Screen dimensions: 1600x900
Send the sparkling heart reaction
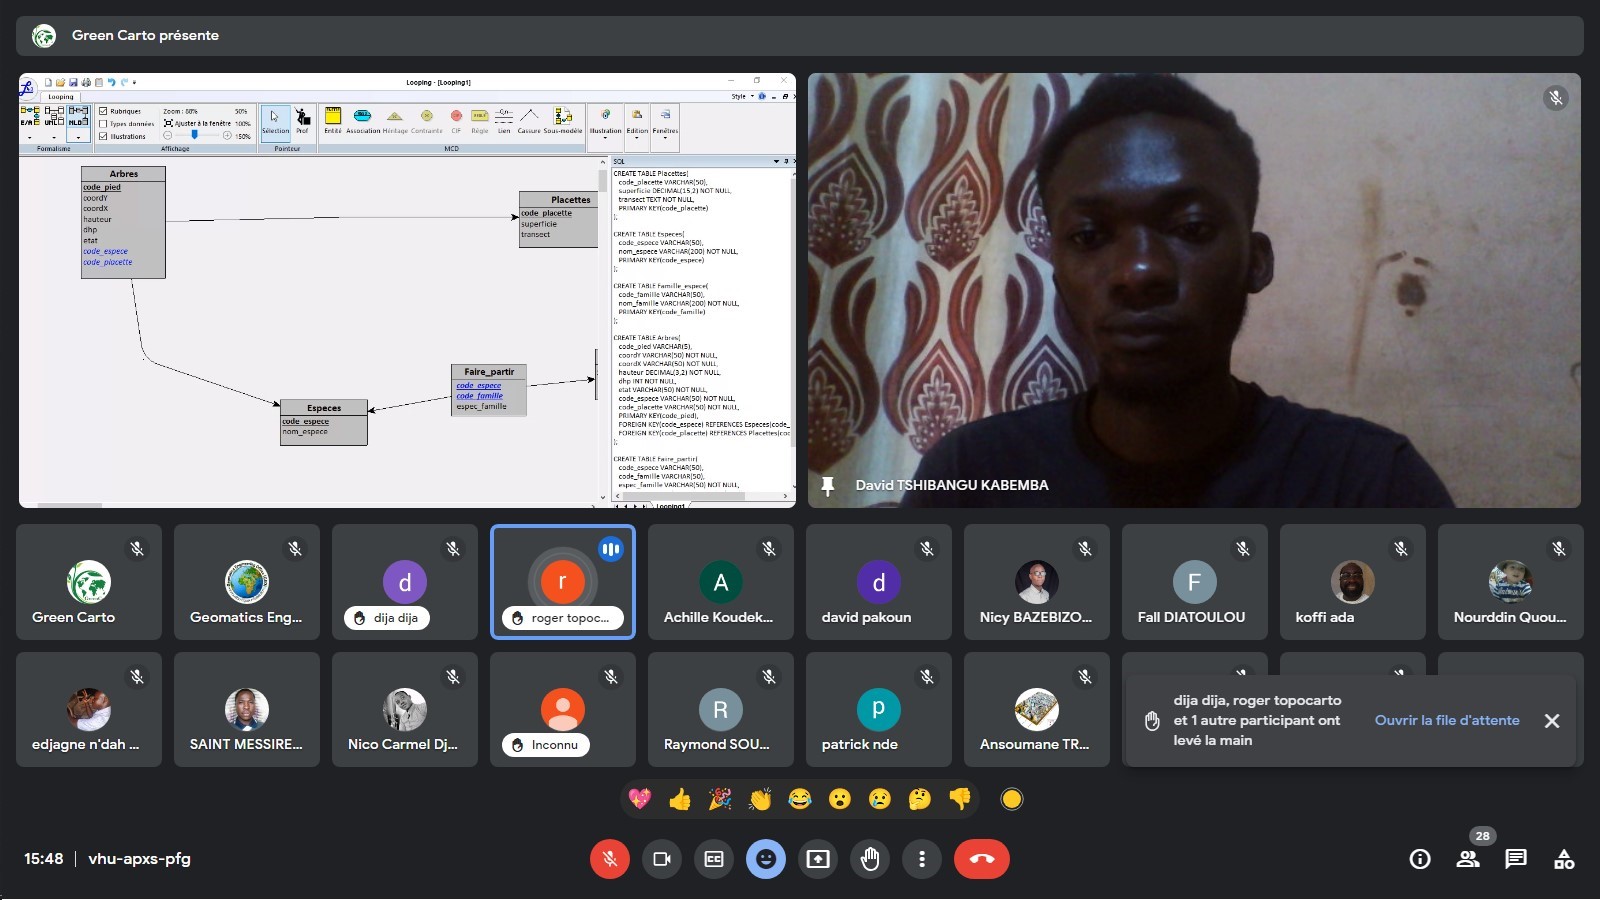point(640,799)
